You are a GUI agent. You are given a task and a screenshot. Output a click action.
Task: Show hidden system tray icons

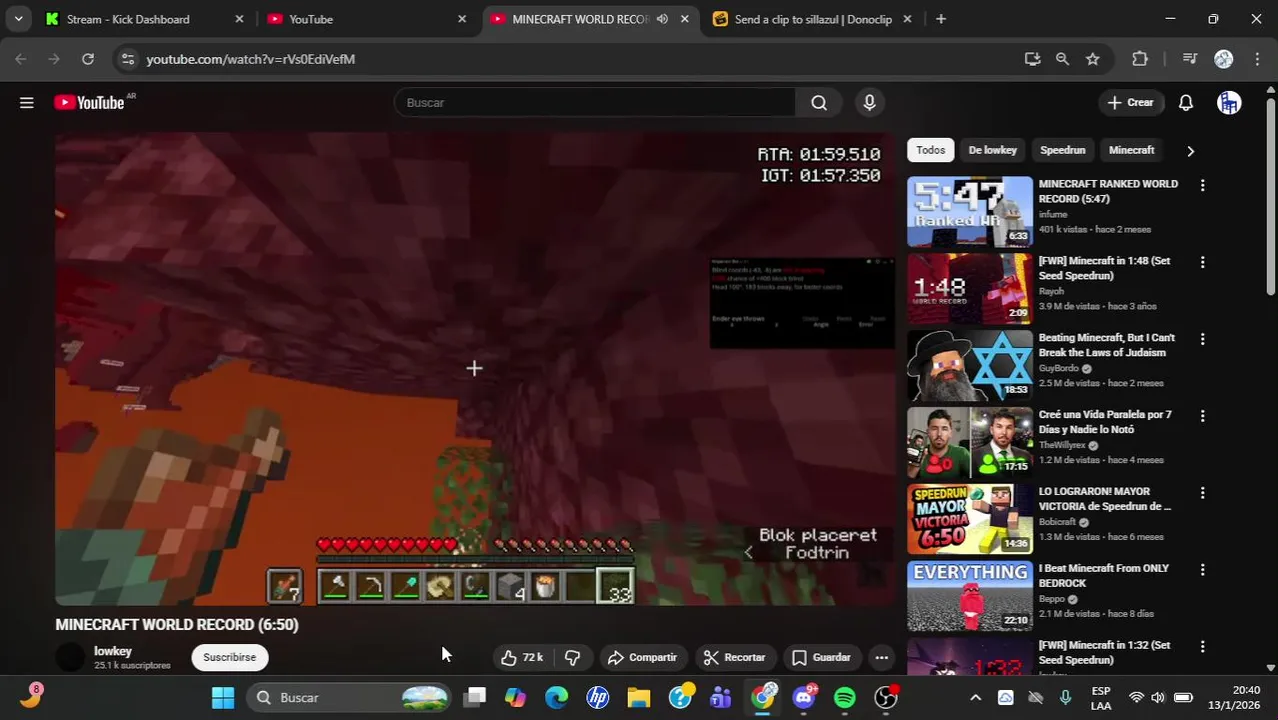(976, 697)
